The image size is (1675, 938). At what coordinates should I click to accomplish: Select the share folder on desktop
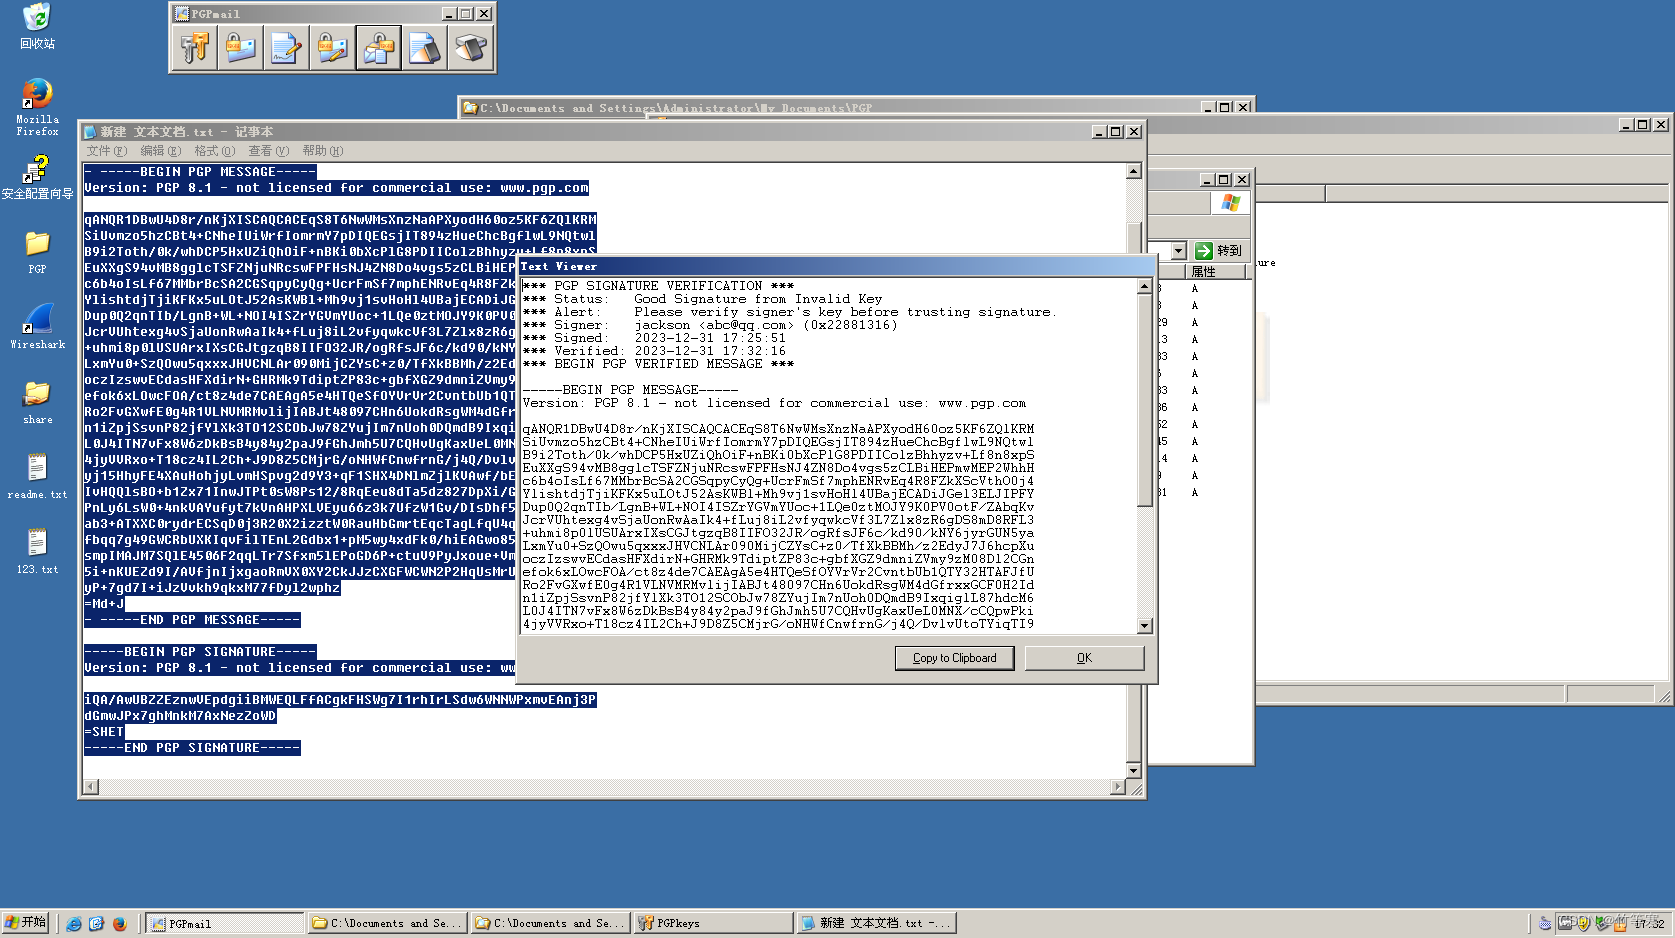coord(37,402)
